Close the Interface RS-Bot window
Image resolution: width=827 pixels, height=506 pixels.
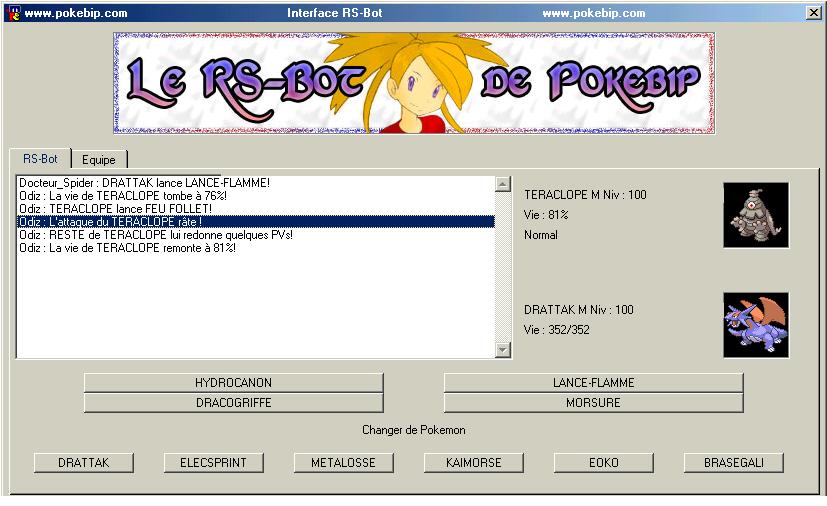pyautogui.click(x=814, y=13)
